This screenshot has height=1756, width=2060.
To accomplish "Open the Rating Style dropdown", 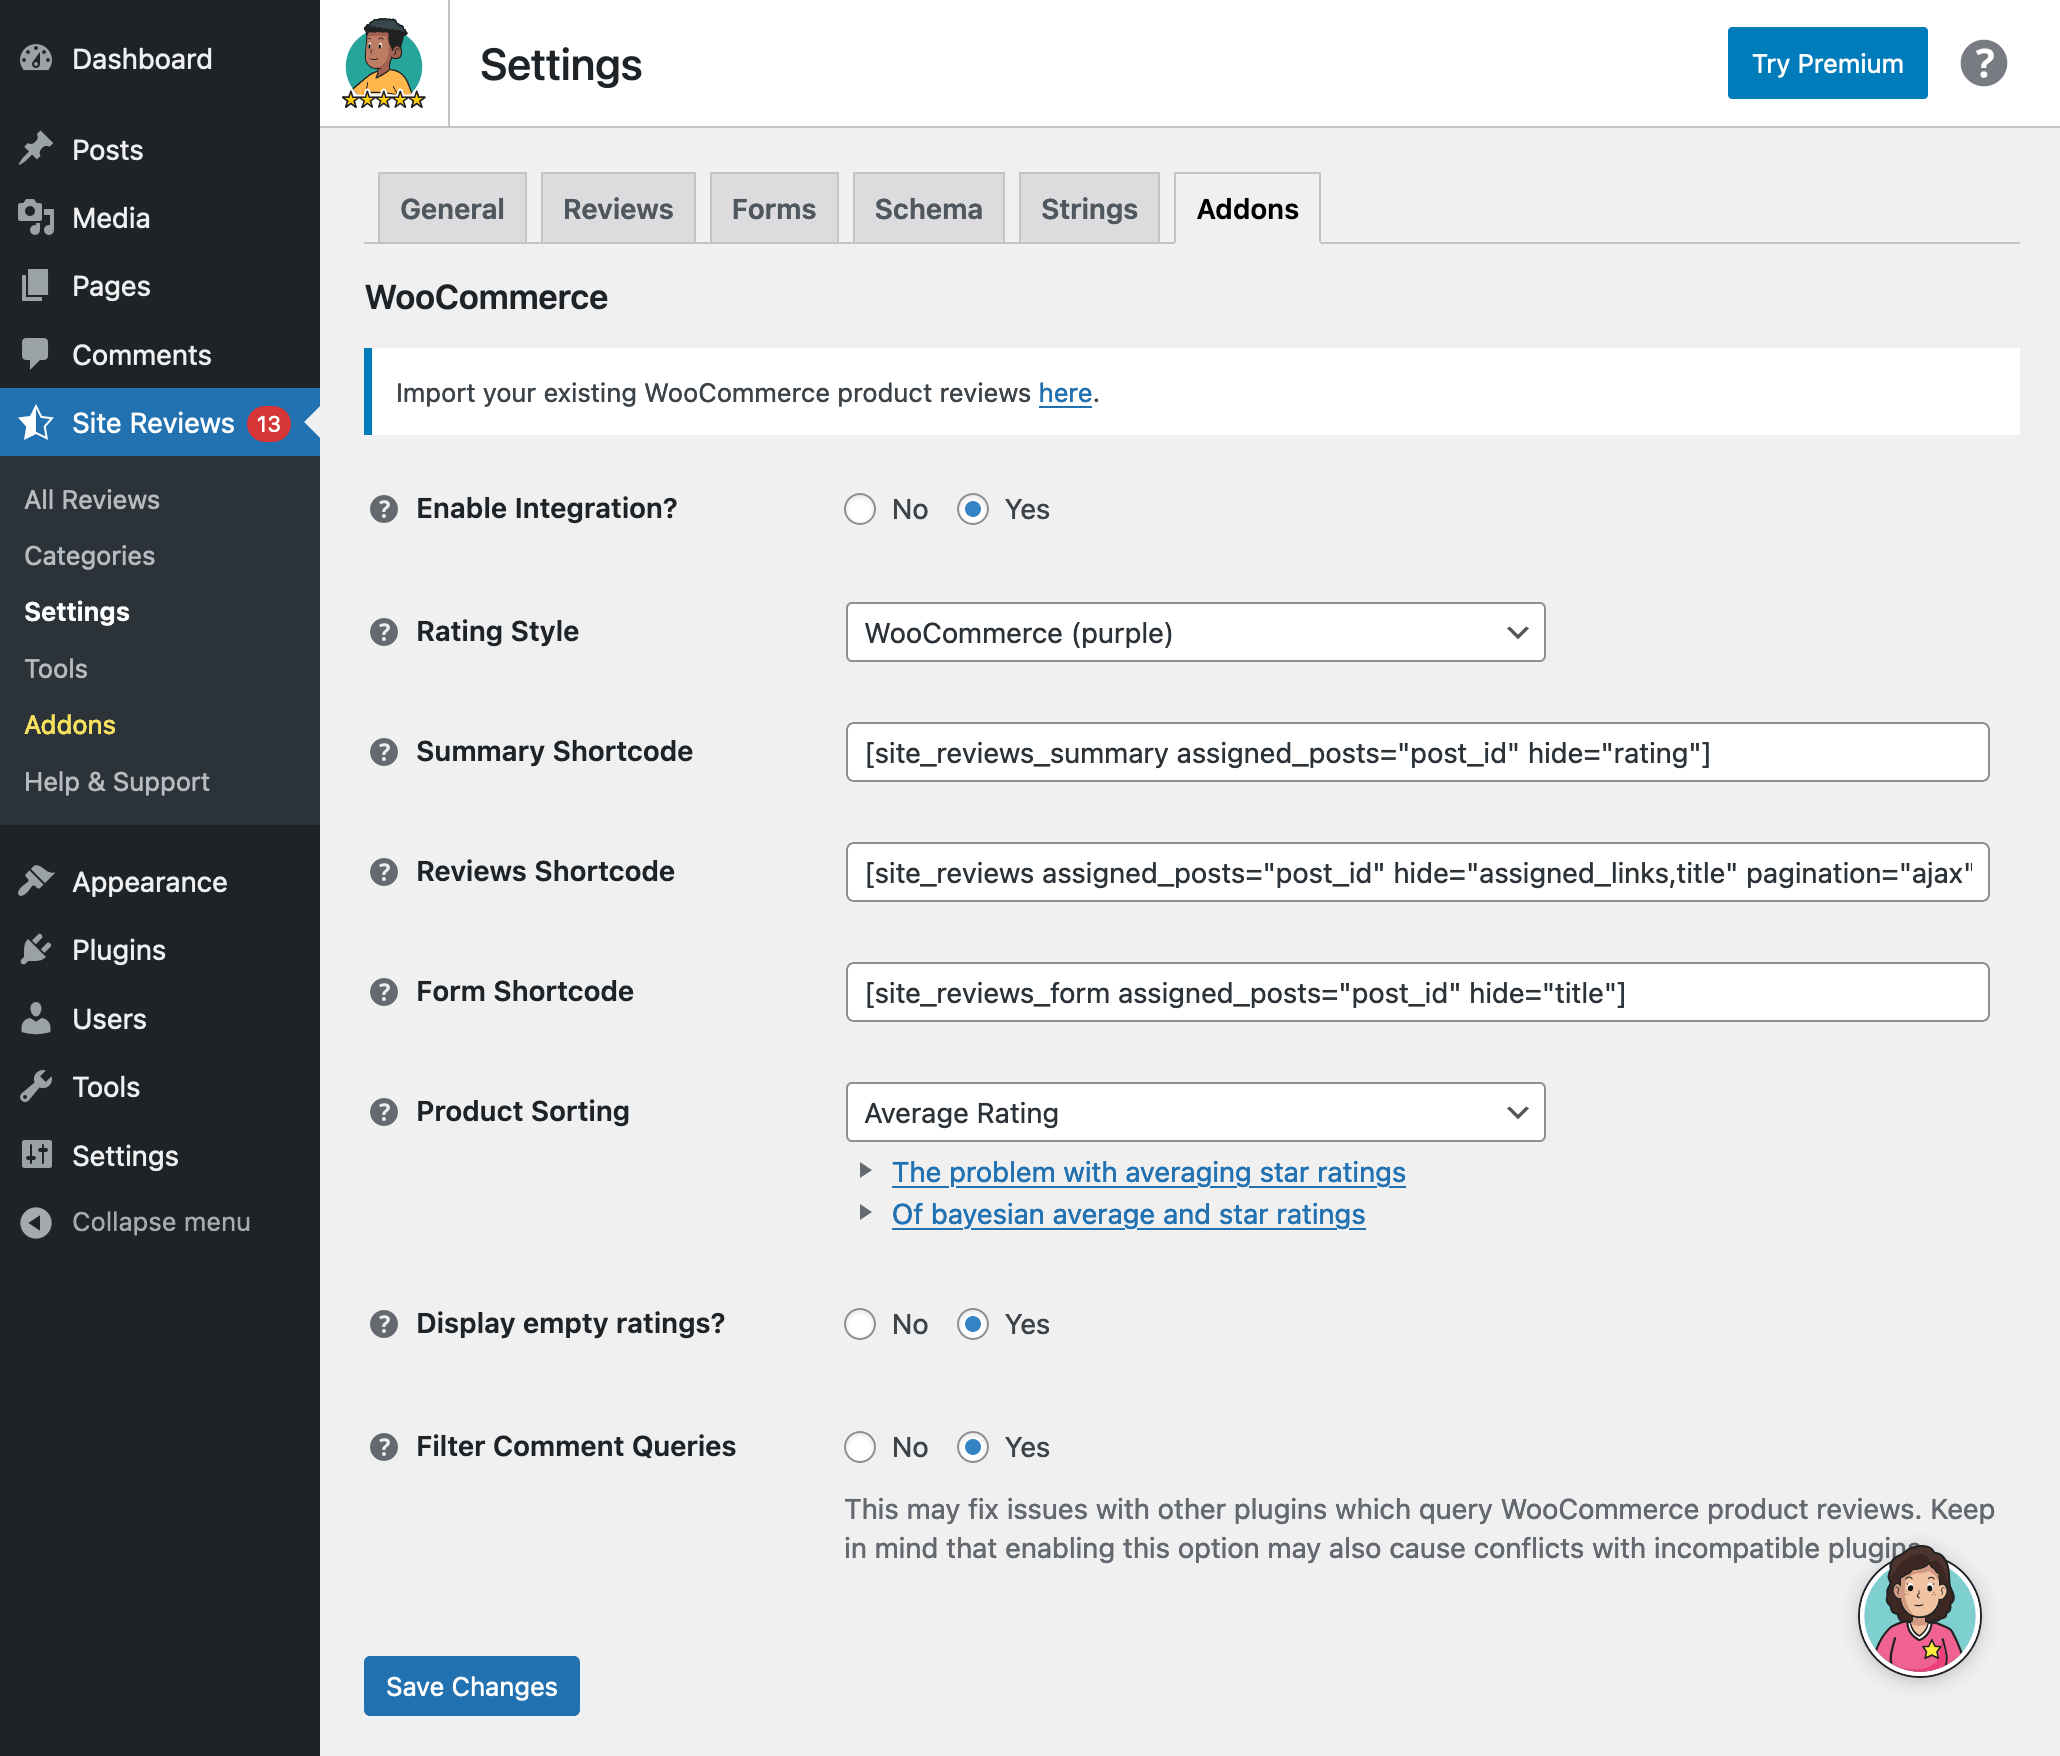I will tap(1193, 631).
